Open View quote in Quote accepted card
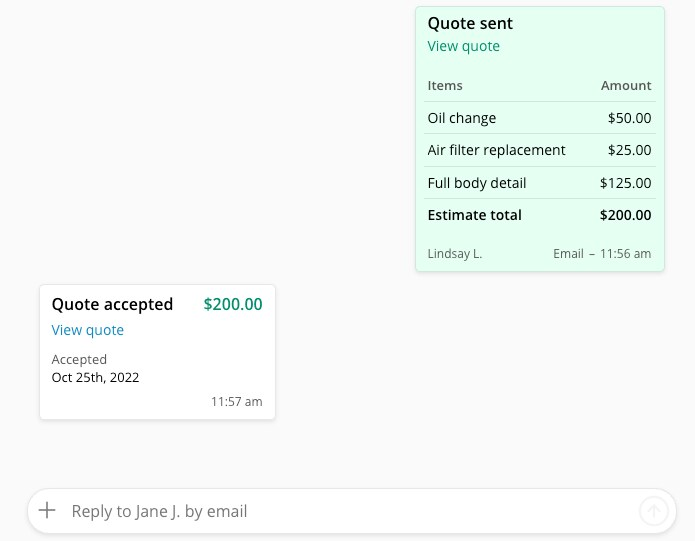Viewport: 695px width, 541px height. 88,330
